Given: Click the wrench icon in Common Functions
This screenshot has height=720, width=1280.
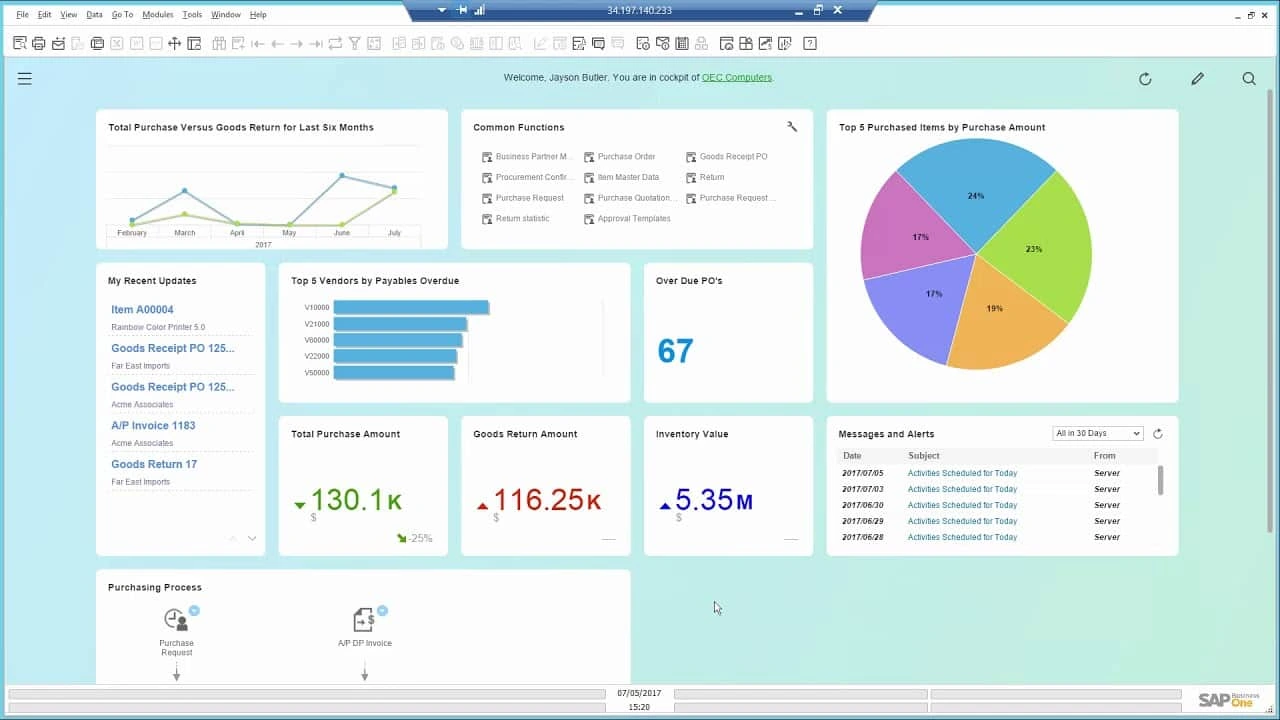Looking at the screenshot, I should [792, 127].
